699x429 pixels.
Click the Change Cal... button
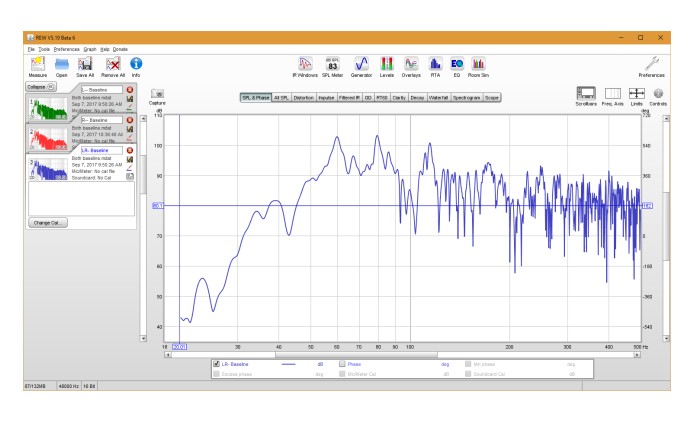coord(47,222)
